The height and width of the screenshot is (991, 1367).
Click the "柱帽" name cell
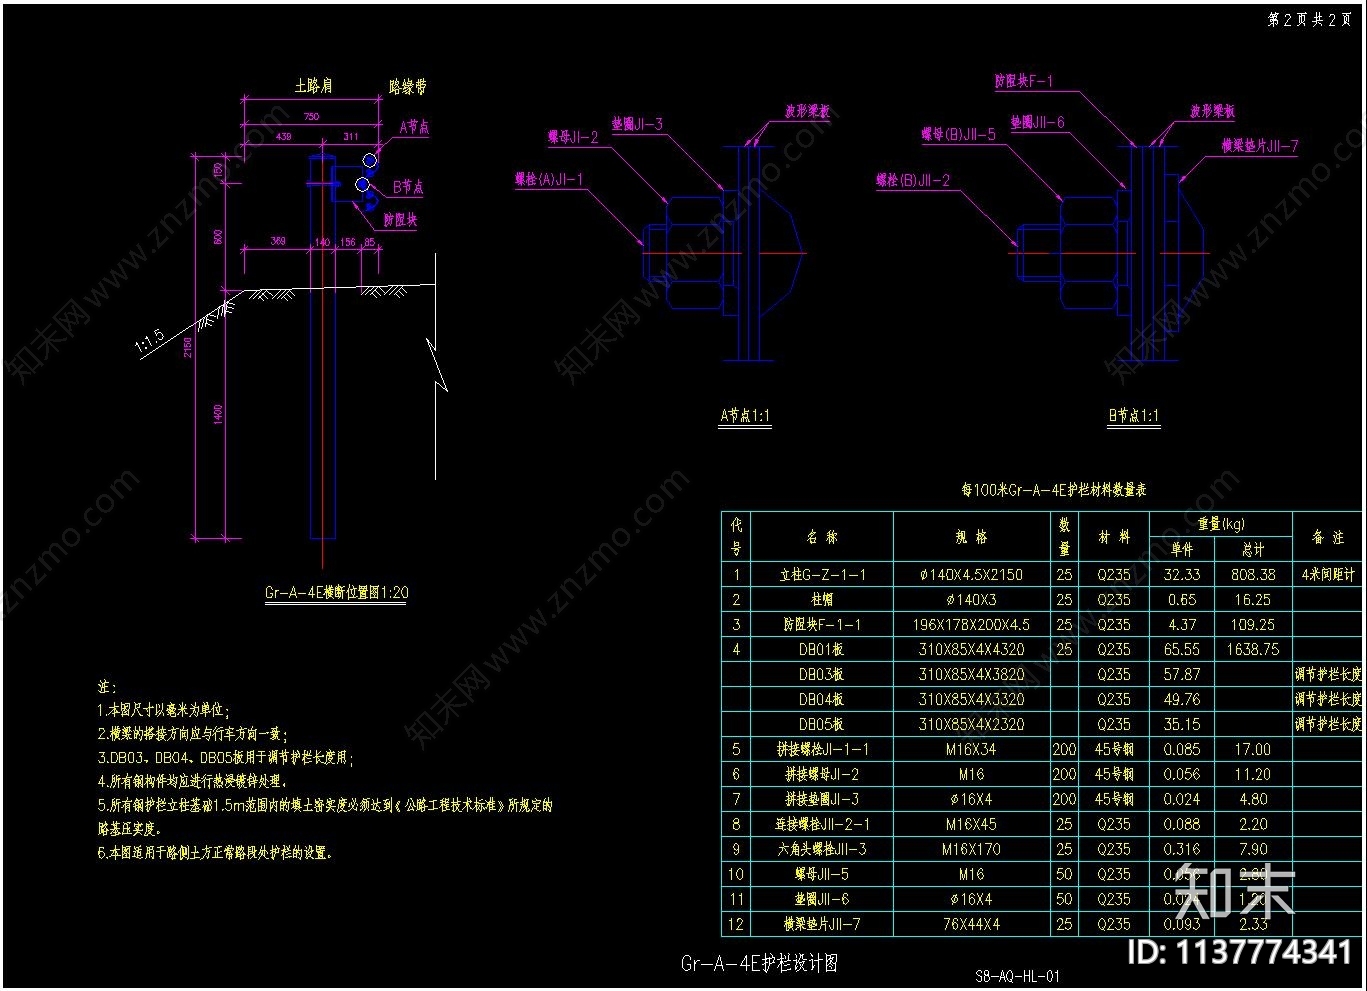[822, 600]
